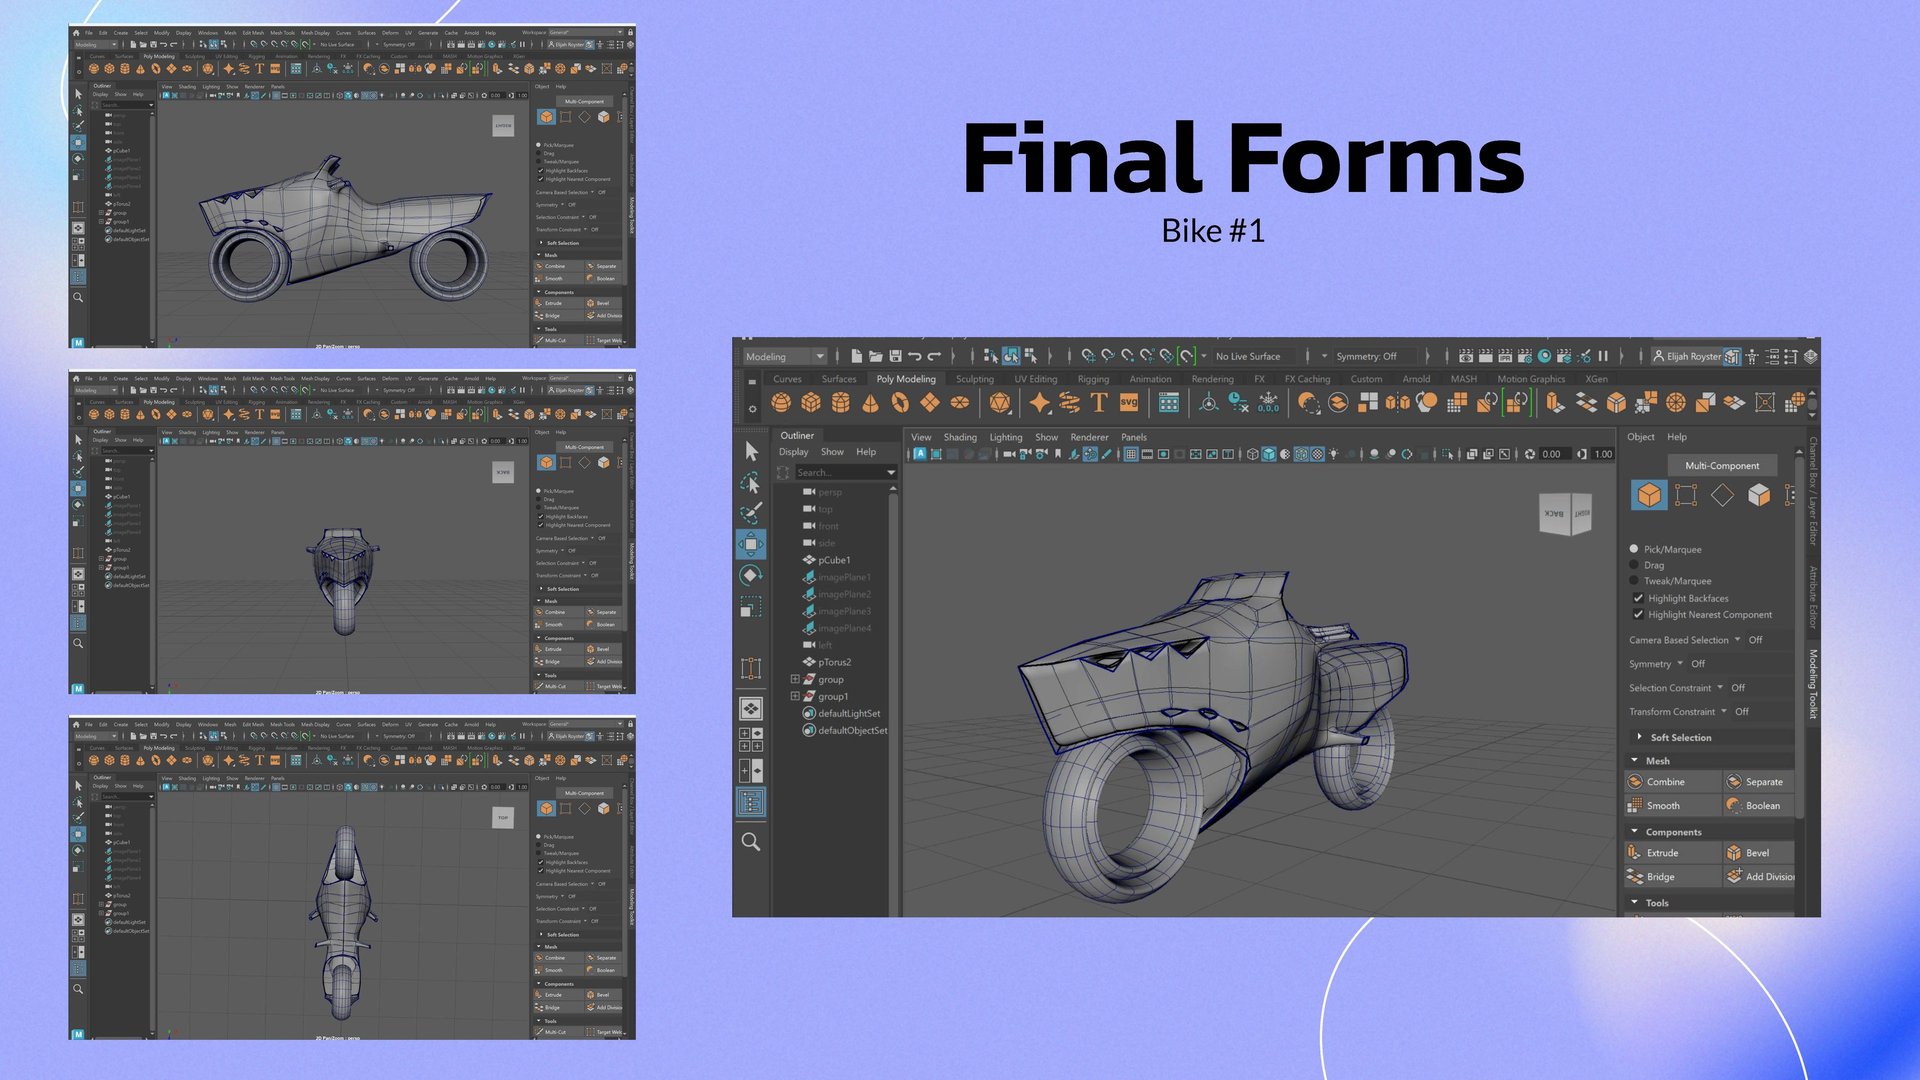The image size is (1920, 1080).
Task: Click the polygon cube shelf icon
Action: click(x=811, y=402)
